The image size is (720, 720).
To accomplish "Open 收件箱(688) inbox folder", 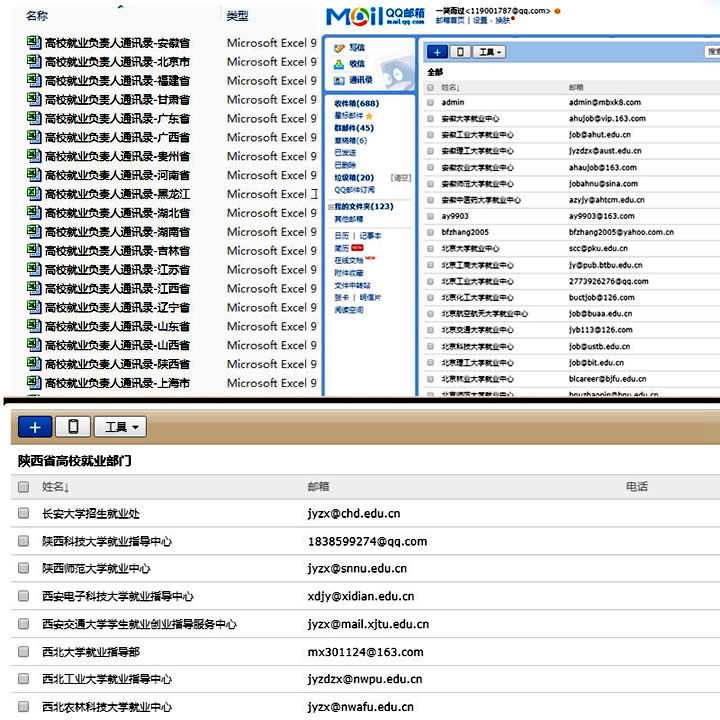I will (x=356, y=103).
